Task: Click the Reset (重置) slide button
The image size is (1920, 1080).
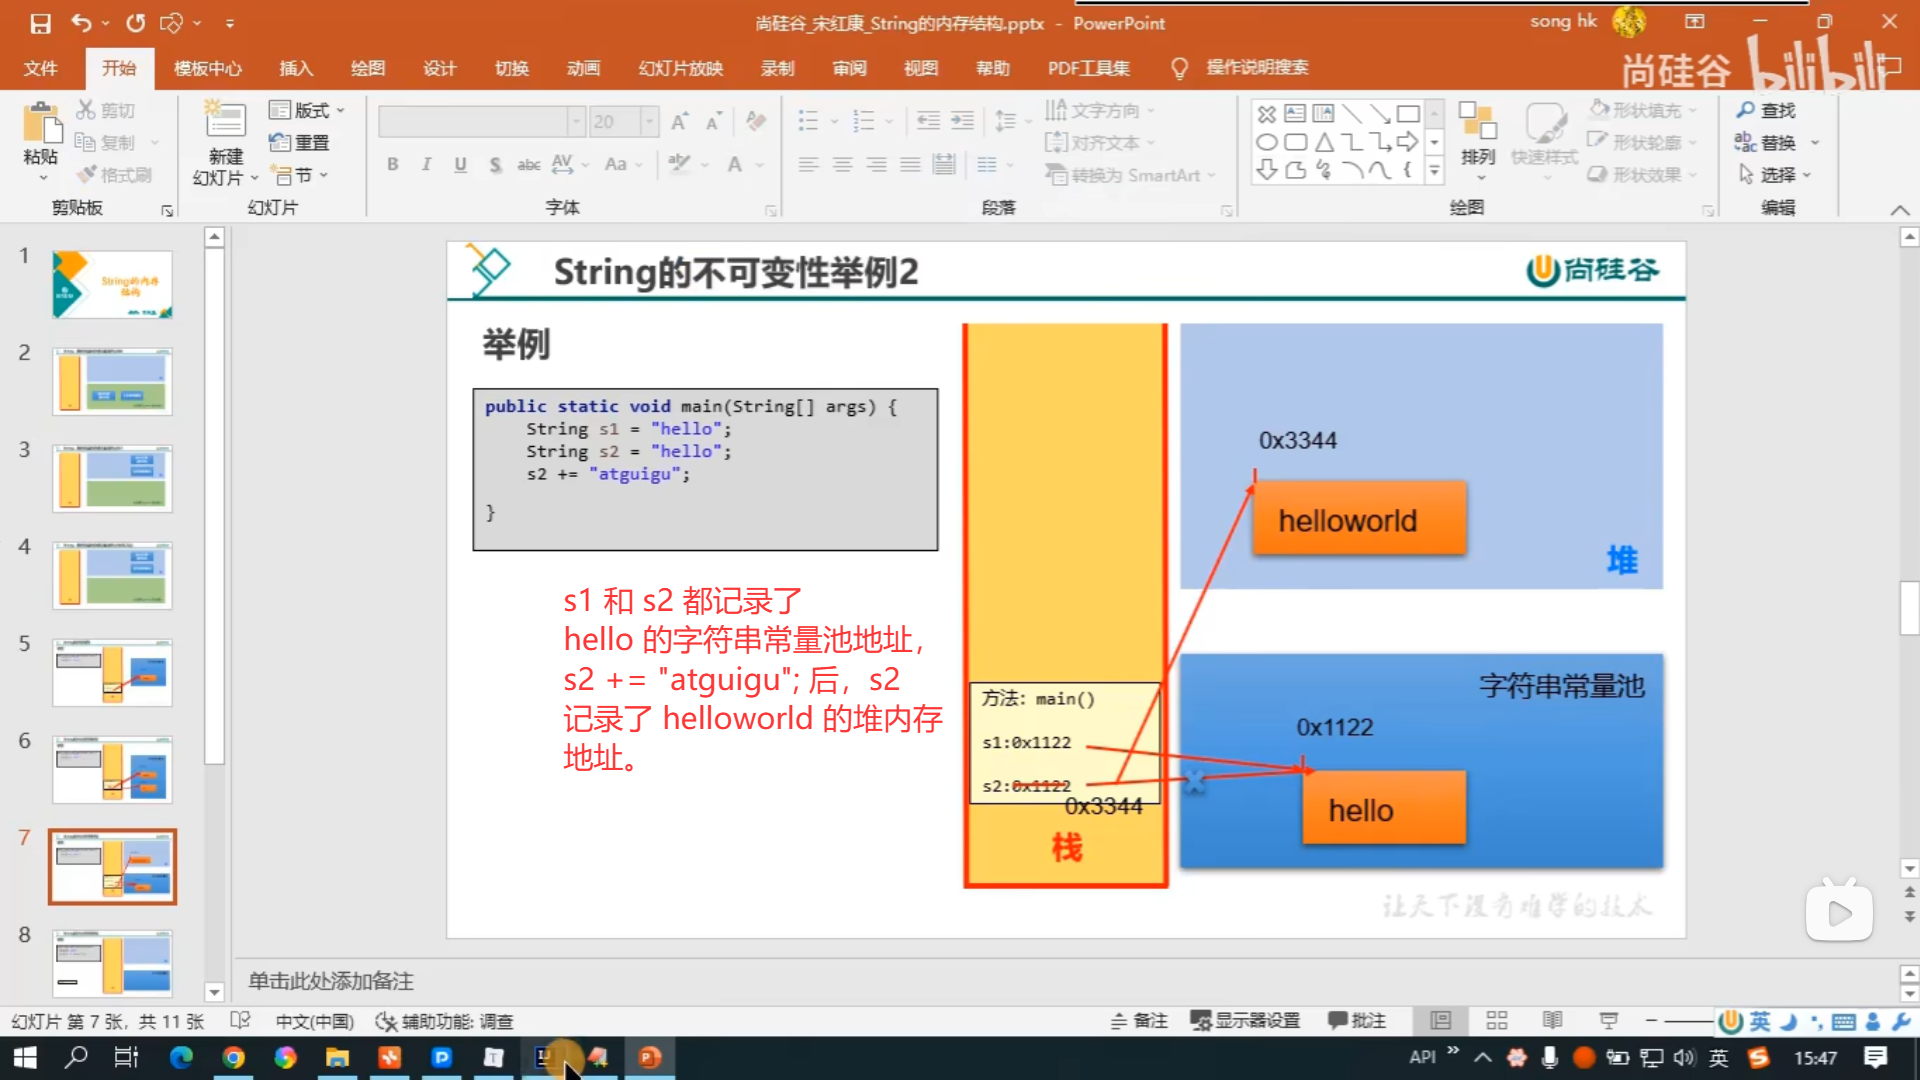Action: 300,143
